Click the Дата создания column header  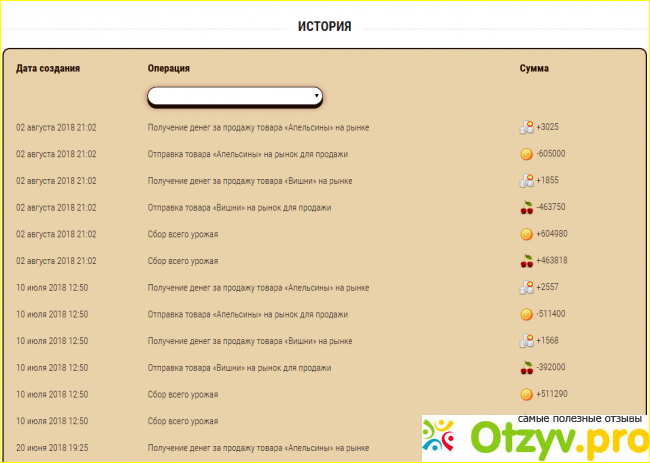coord(48,68)
